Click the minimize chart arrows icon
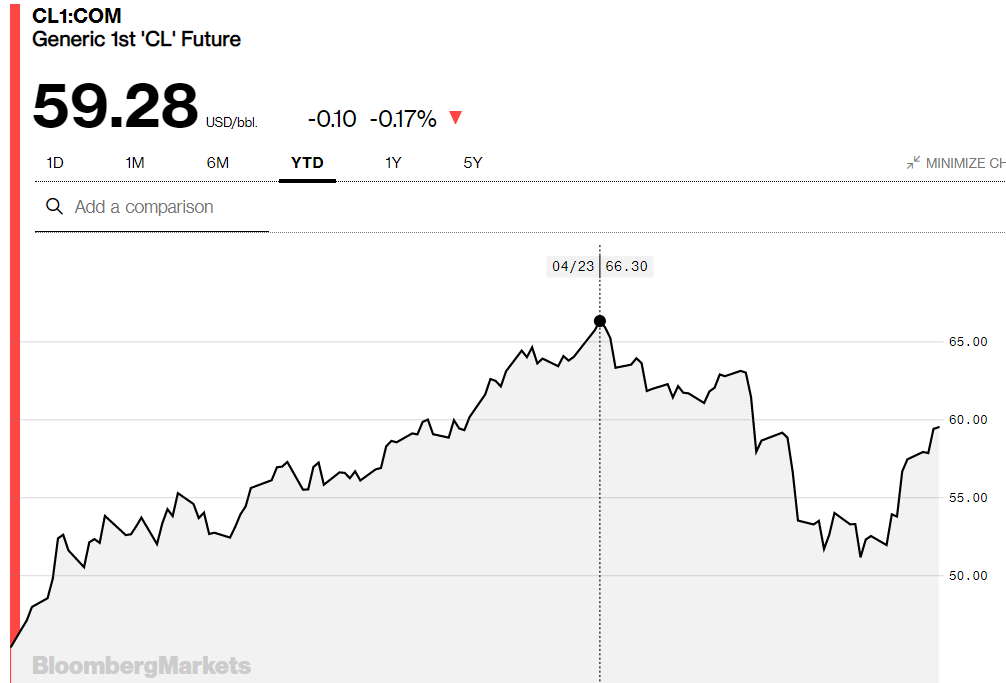This screenshot has width=1006, height=683. tap(913, 163)
